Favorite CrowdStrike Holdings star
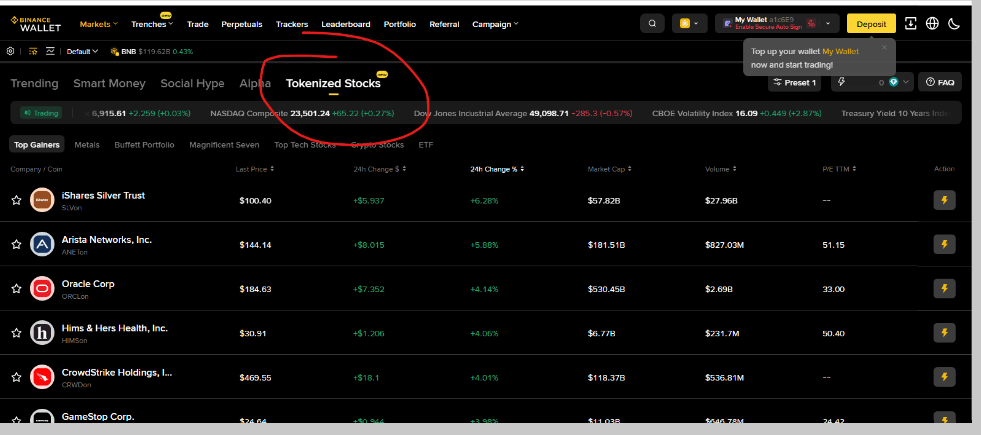Screen dimensions: 981x435 (16, 377)
